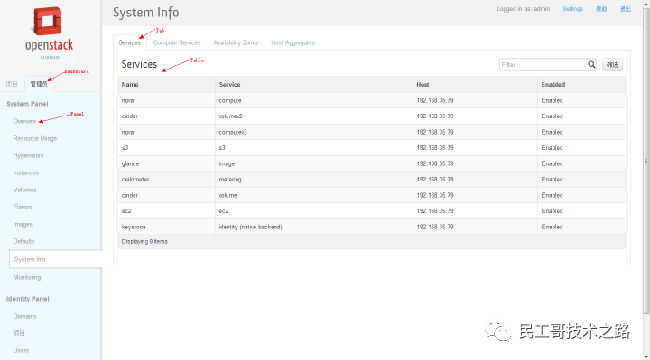This screenshot has height=360, width=650.
Task: Click the Services table title
Action: (x=139, y=64)
